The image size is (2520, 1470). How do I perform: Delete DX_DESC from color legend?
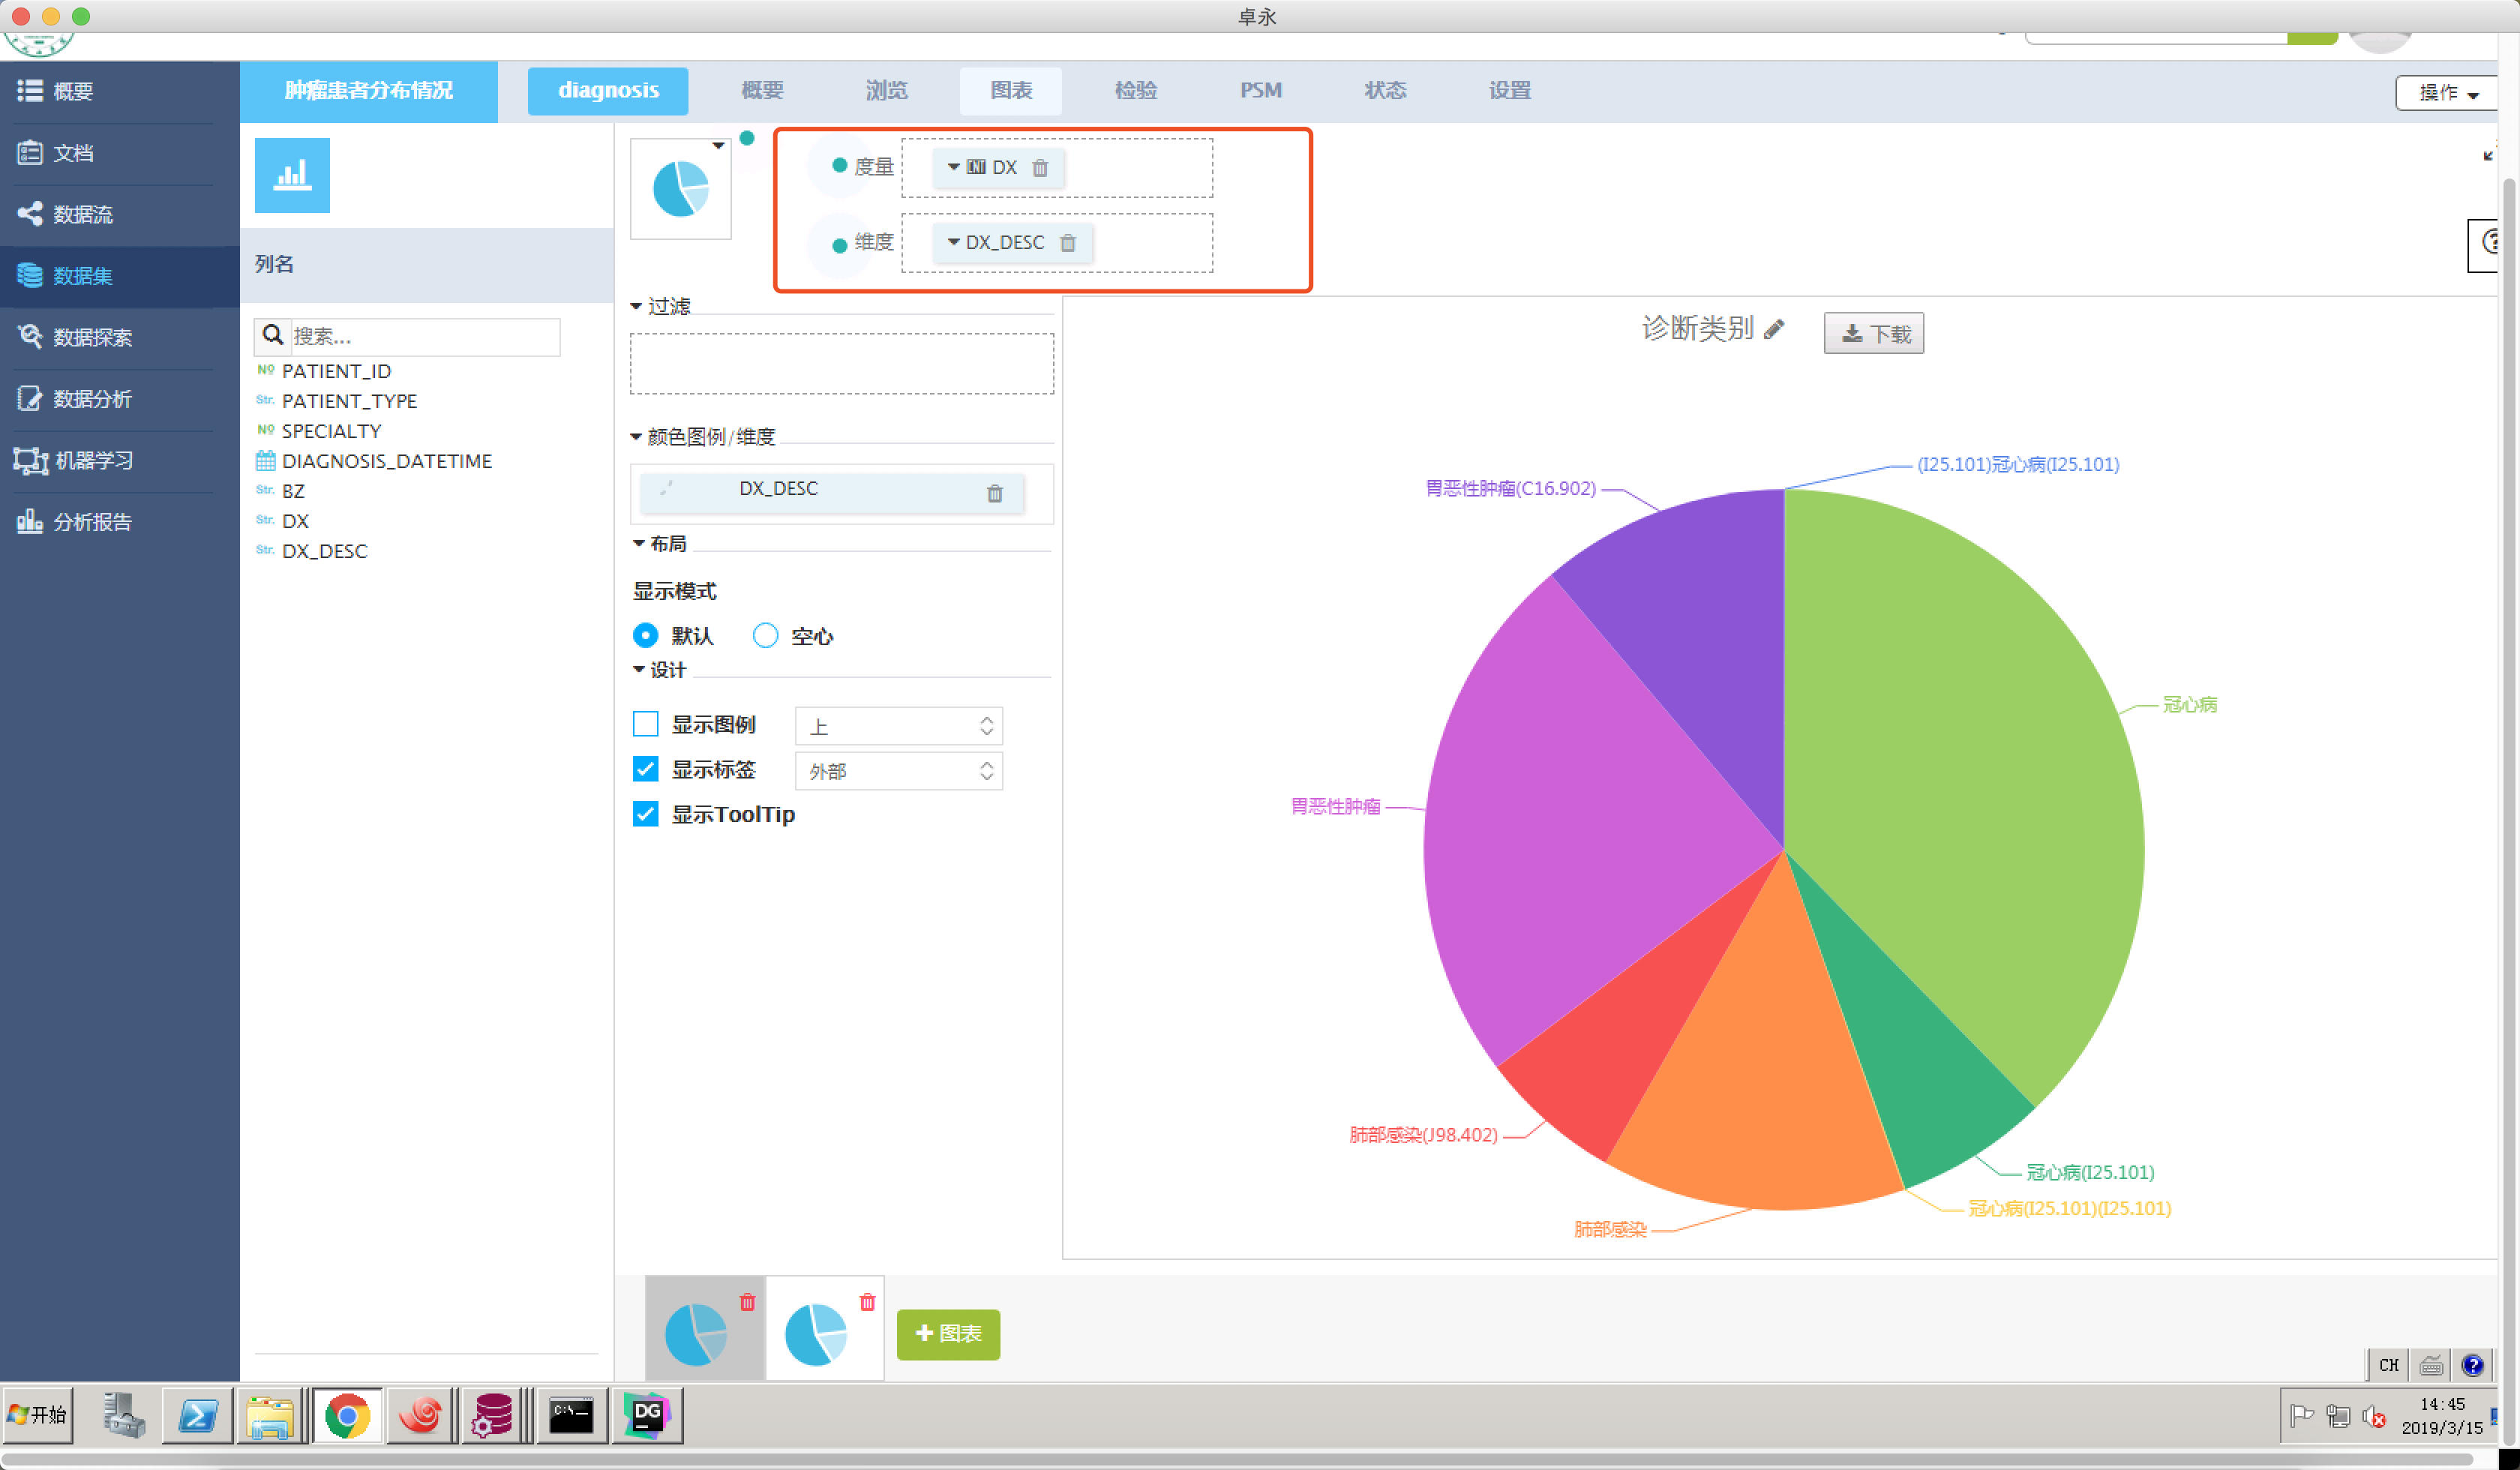[x=994, y=493]
